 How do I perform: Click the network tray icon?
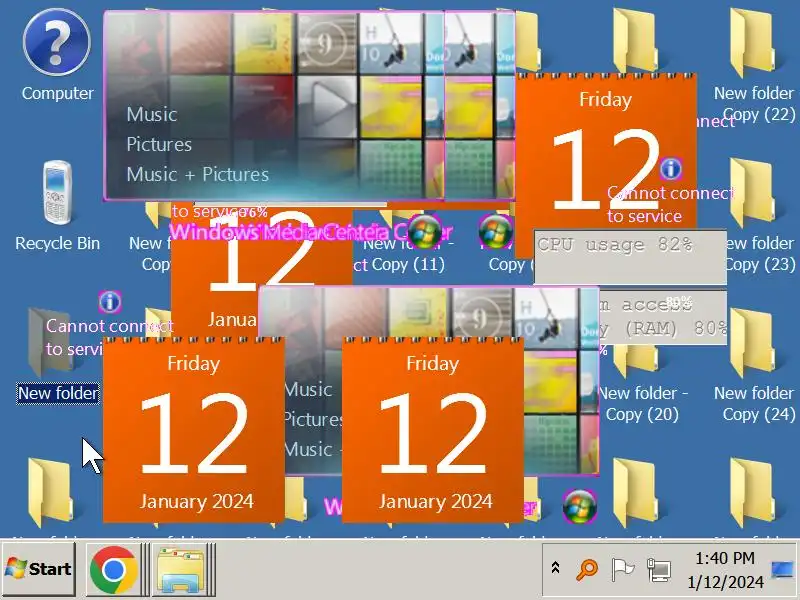tap(659, 570)
